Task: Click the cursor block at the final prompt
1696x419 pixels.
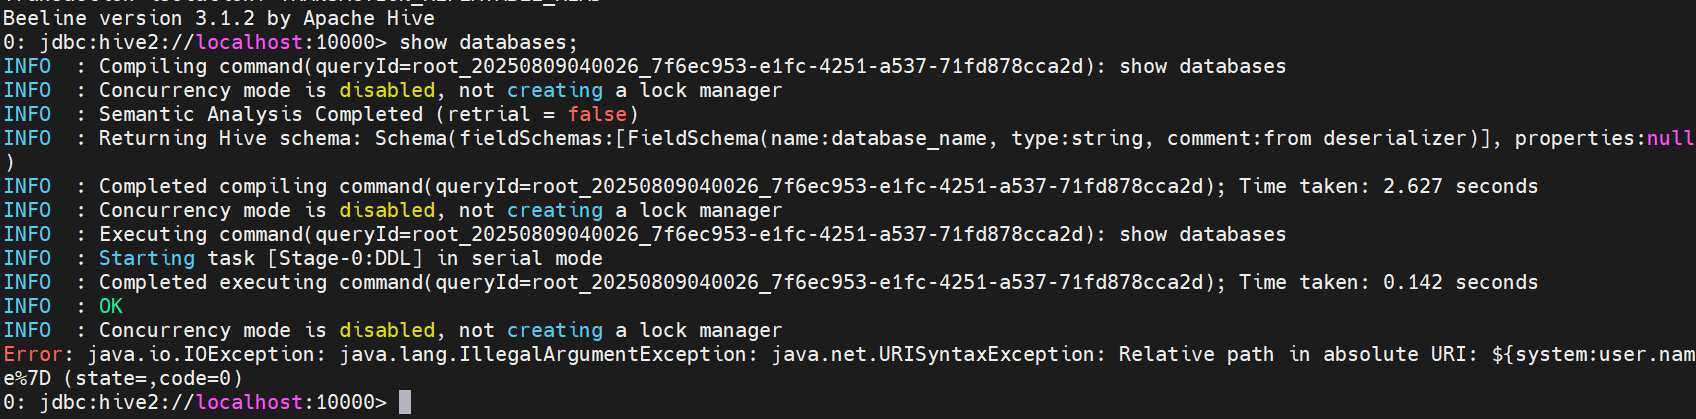Action: coord(405,402)
